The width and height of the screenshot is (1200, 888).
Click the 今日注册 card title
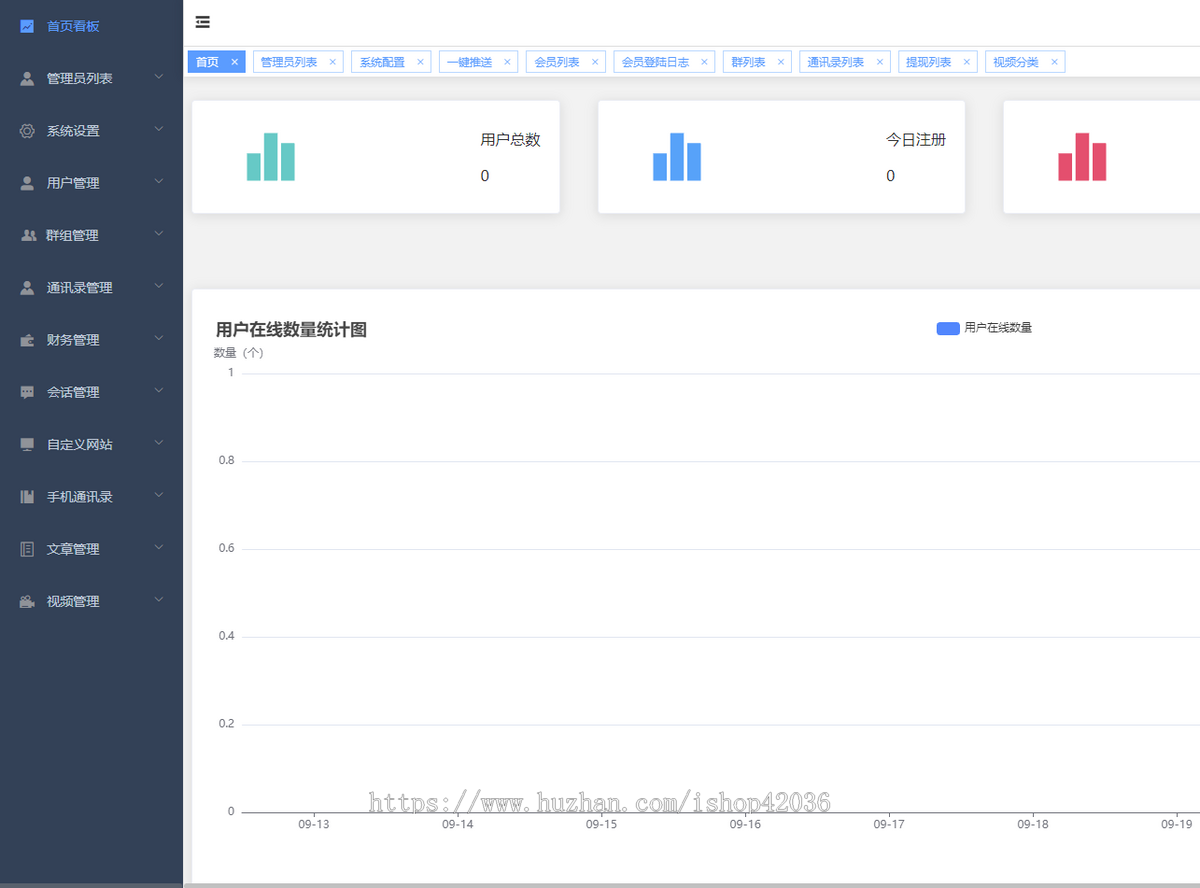(x=916, y=140)
